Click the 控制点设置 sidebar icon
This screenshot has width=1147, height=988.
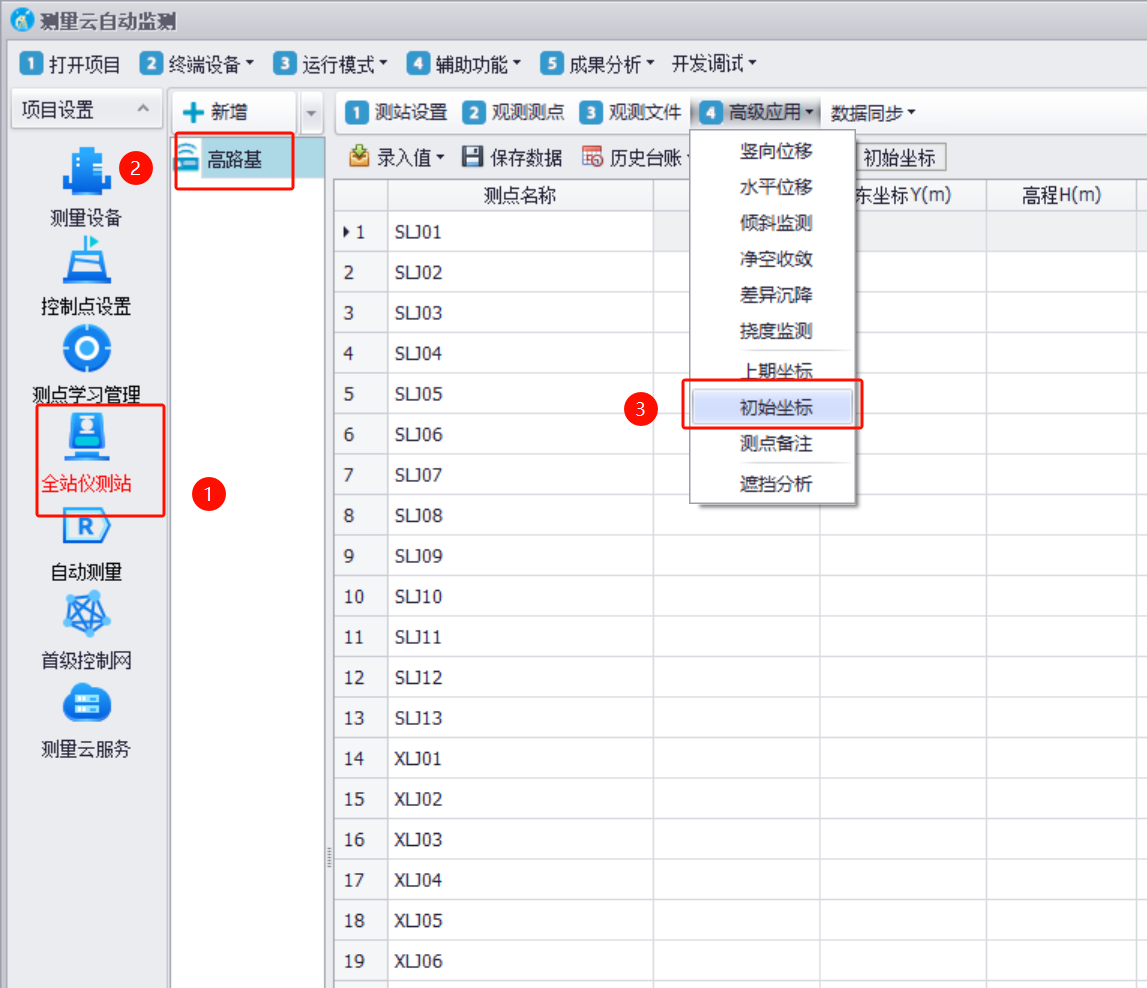[86, 262]
